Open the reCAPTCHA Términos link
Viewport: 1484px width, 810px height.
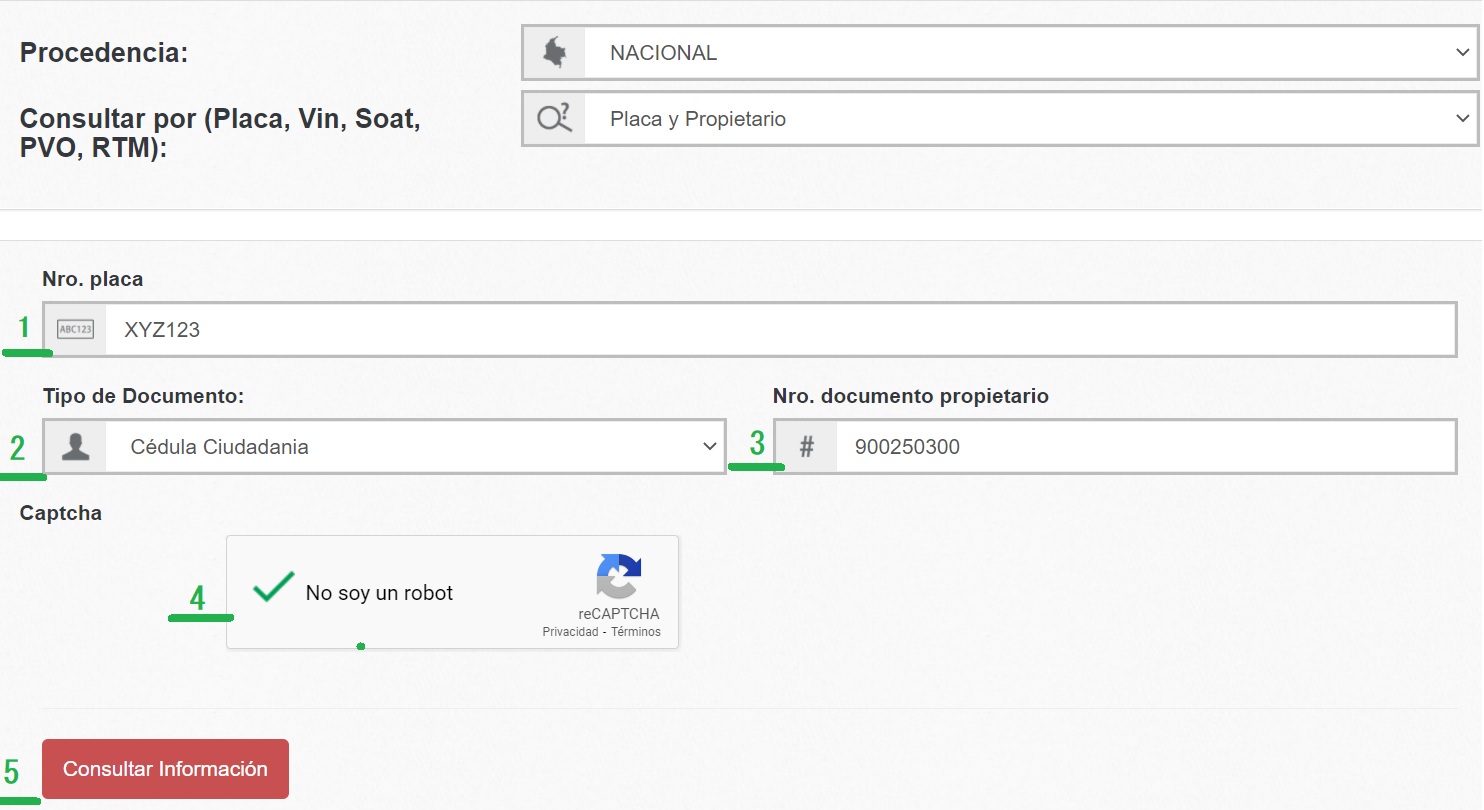636,632
